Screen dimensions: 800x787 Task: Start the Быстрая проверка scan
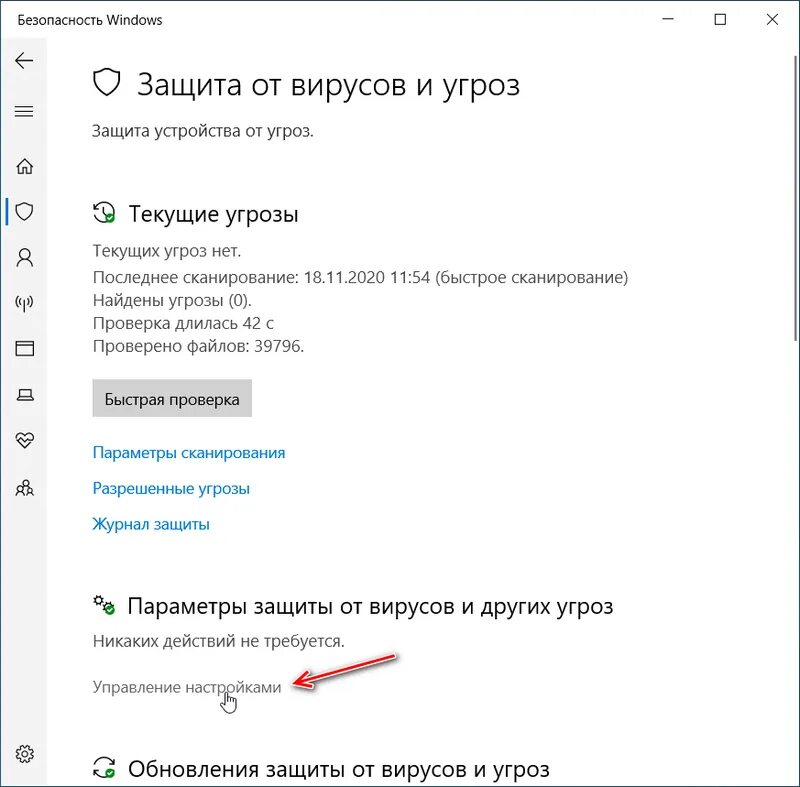click(x=172, y=398)
